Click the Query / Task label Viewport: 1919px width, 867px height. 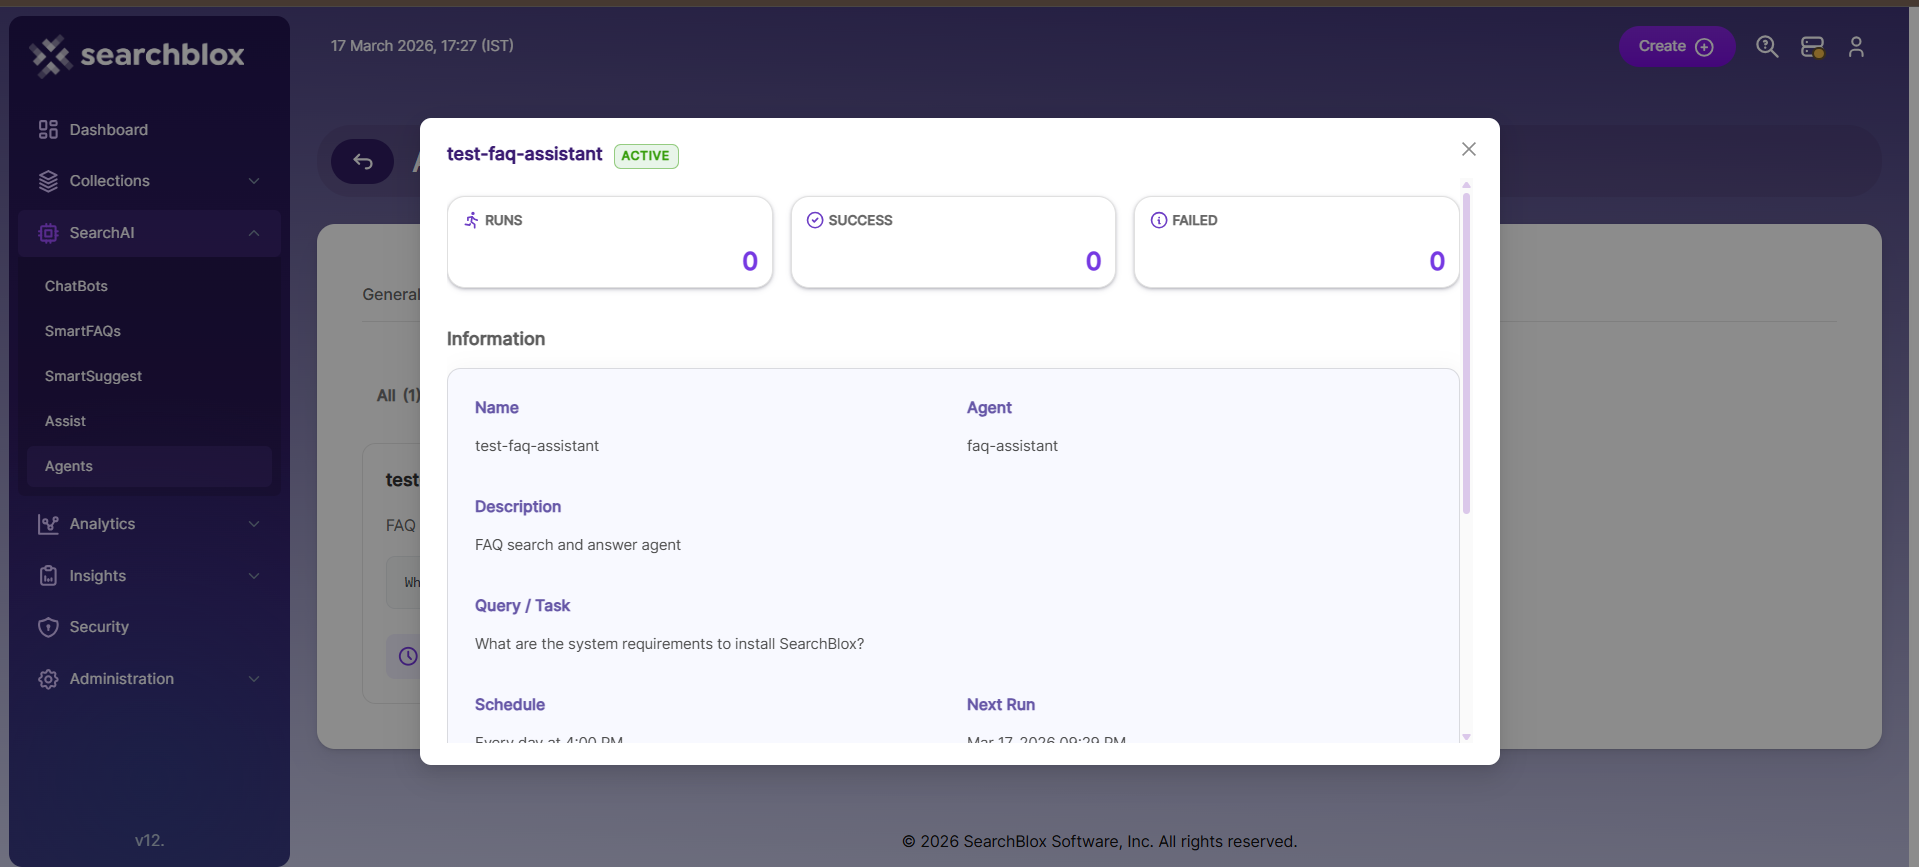point(522,606)
